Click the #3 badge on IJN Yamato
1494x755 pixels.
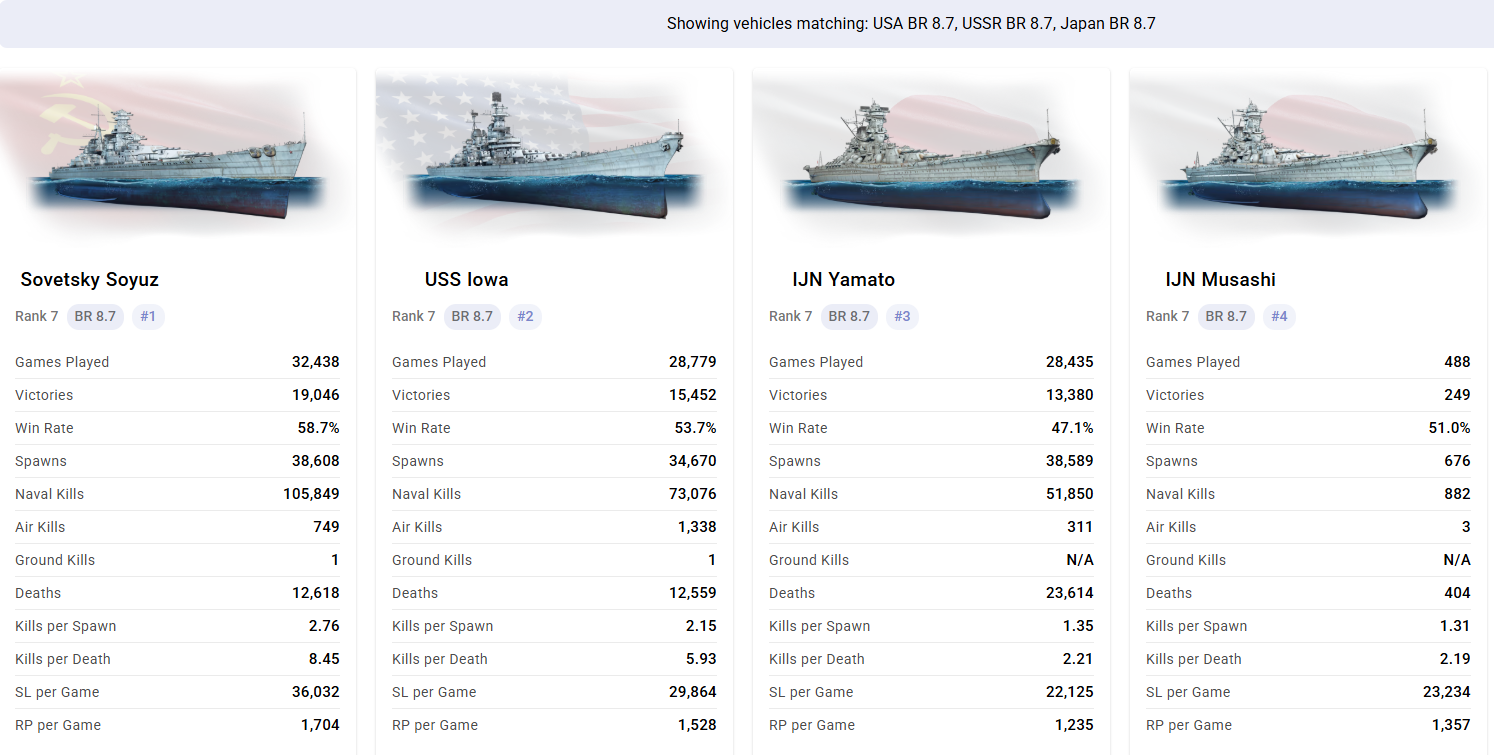tap(902, 316)
